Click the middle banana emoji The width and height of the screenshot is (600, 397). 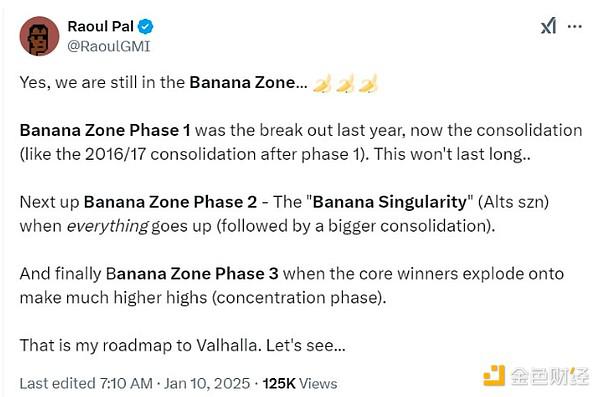(345, 83)
